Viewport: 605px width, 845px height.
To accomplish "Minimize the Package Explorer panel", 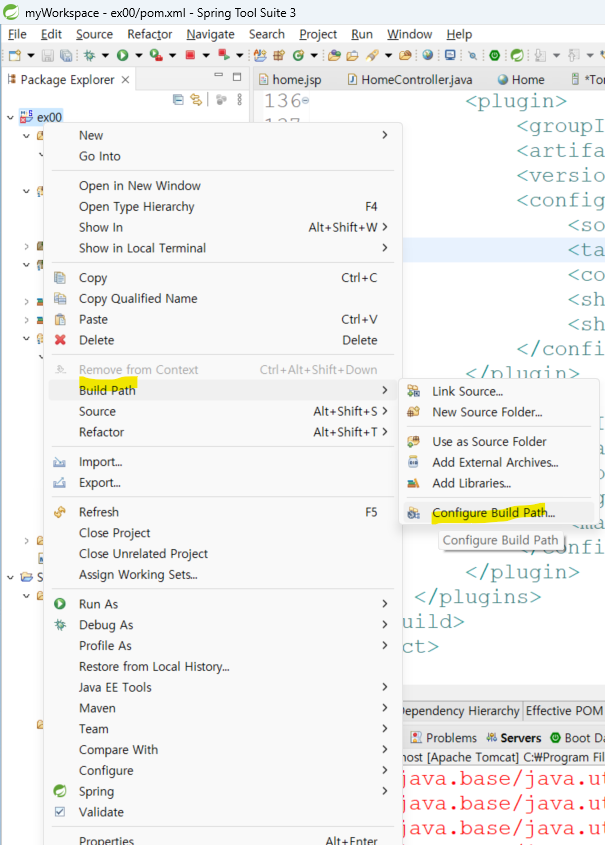I will click(218, 75).
